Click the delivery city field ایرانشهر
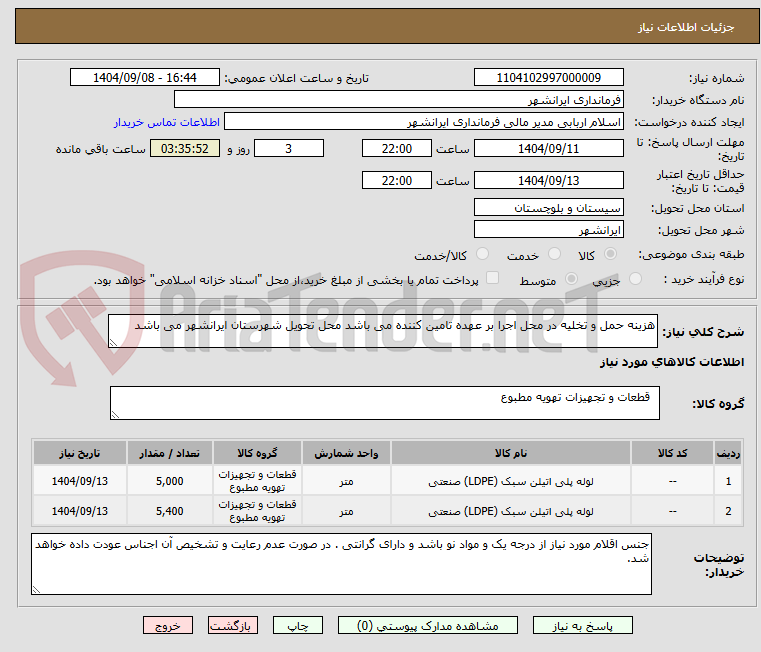 pos(548,229)
